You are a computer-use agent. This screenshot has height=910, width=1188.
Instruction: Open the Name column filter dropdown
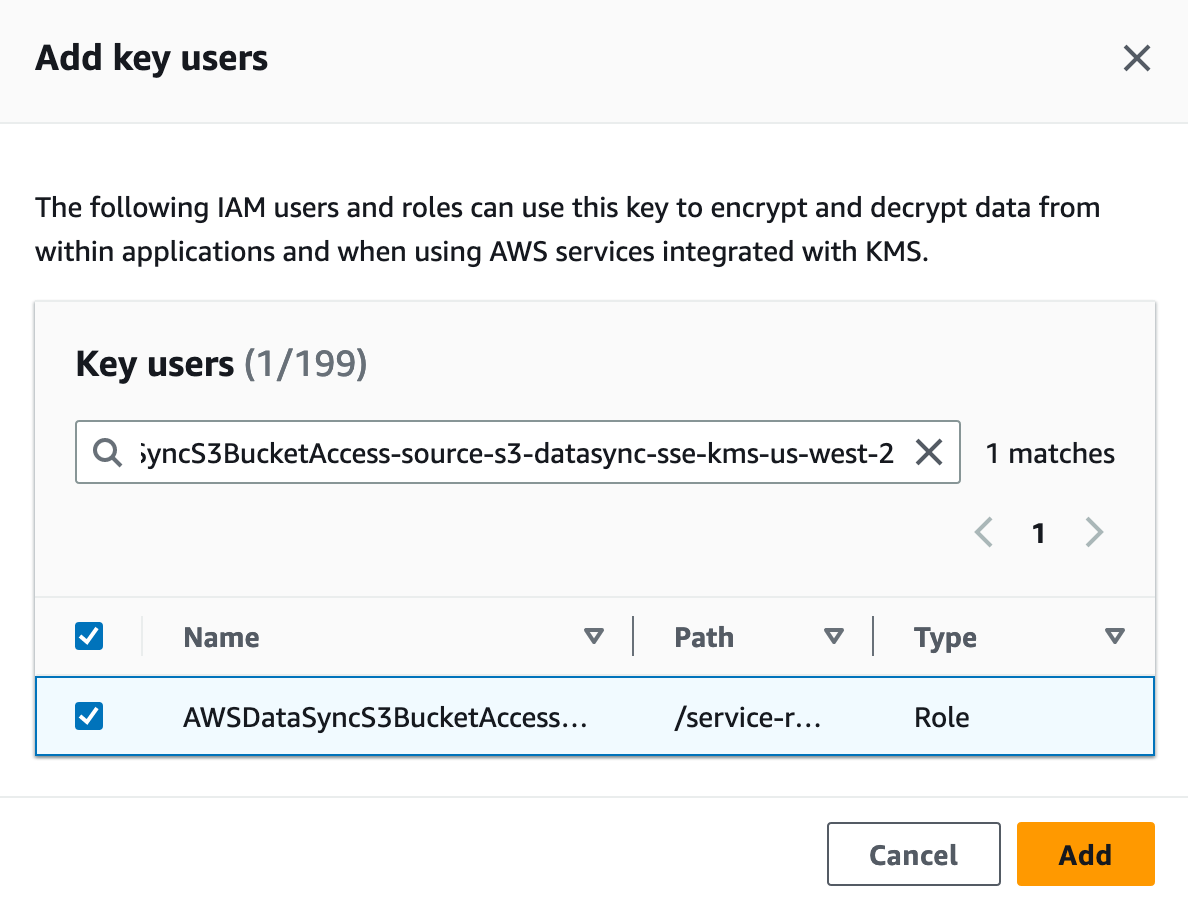[594, 636]
